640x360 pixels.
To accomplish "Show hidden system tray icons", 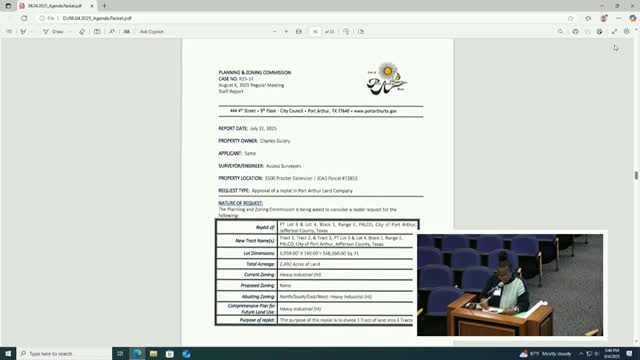I will click(581, 353).
